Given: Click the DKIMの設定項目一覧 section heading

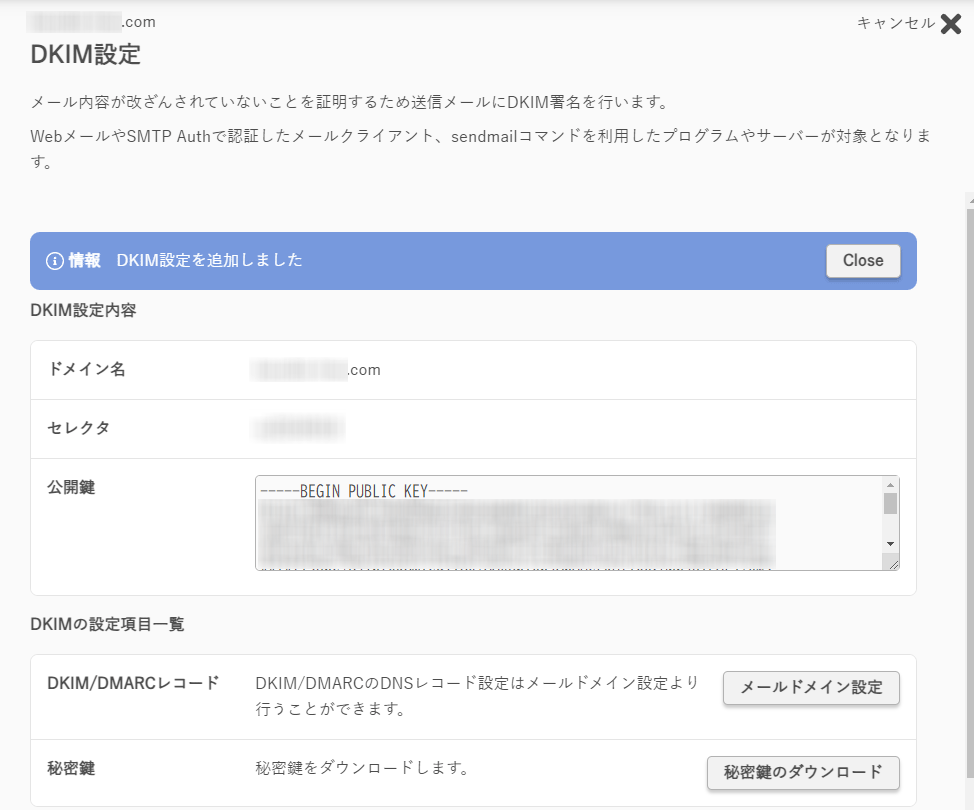Looking at the screenshot, I should point(108,625).
